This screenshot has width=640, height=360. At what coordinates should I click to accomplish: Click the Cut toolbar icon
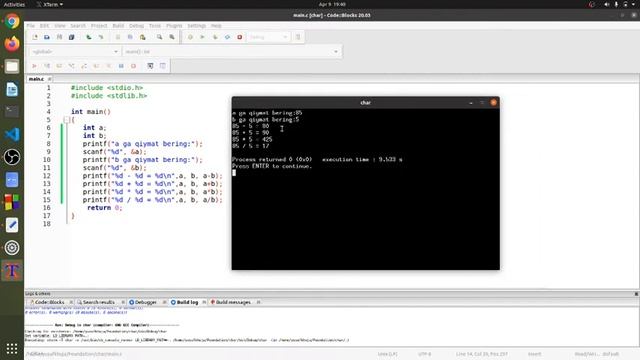(118, 37)
